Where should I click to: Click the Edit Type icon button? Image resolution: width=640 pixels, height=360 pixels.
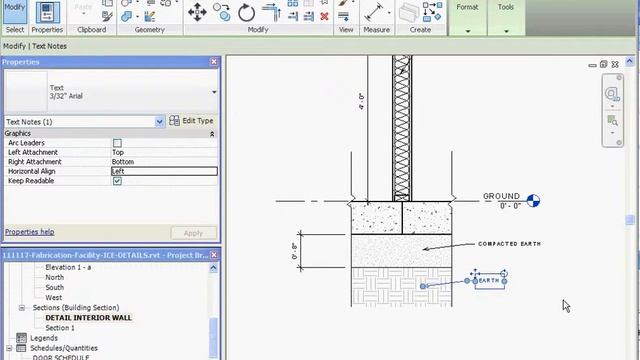tap(174, 120)
